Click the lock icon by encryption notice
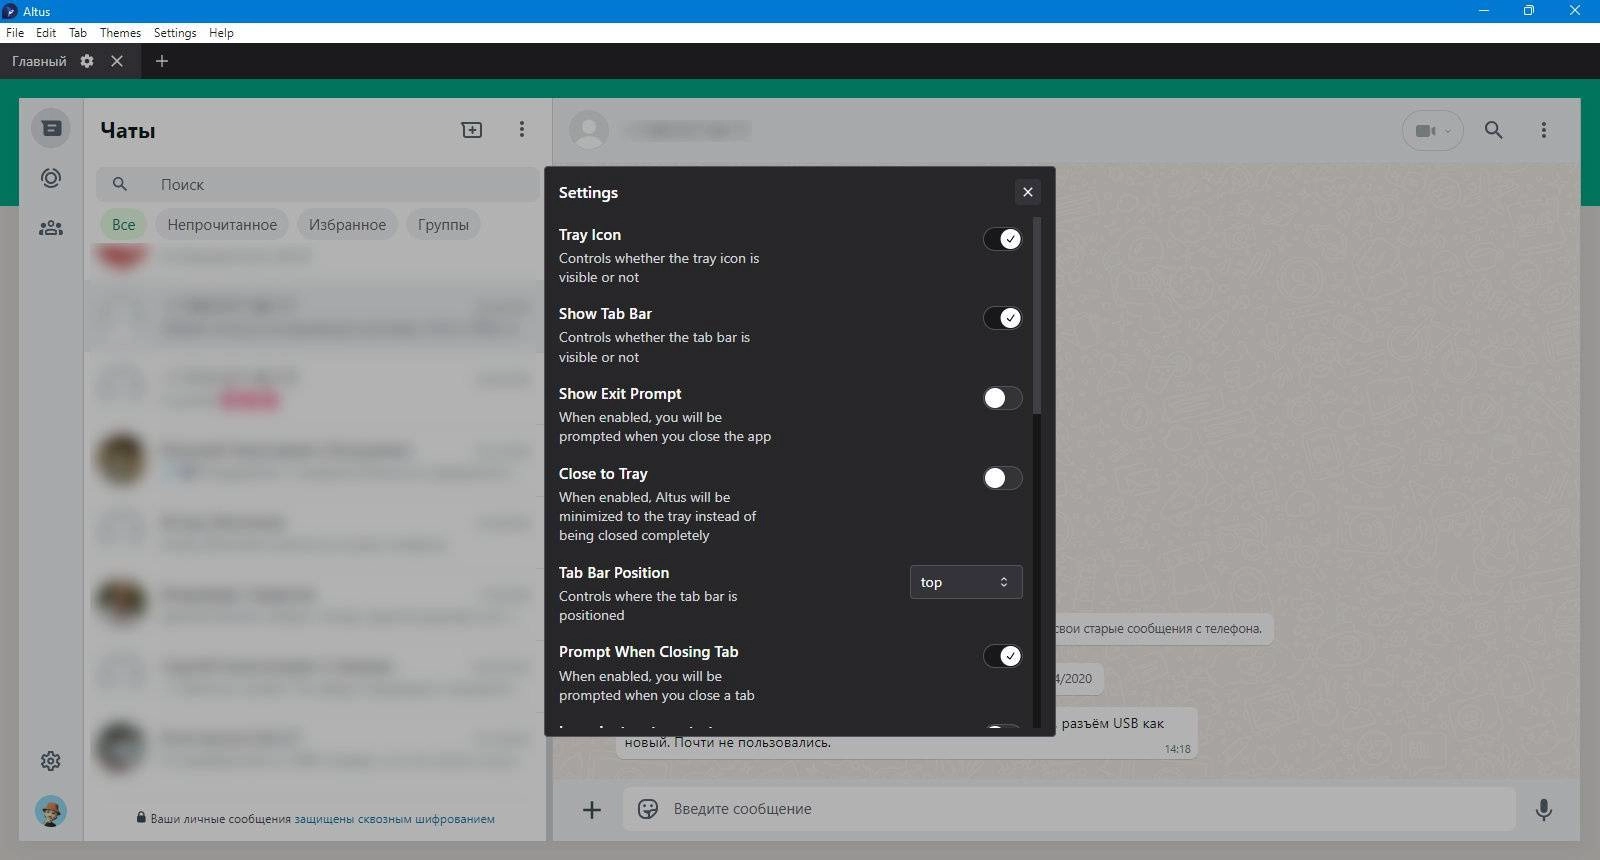The width and height of the screenshot is (1600, 860). pyautogui.click(x=141, y=817)
